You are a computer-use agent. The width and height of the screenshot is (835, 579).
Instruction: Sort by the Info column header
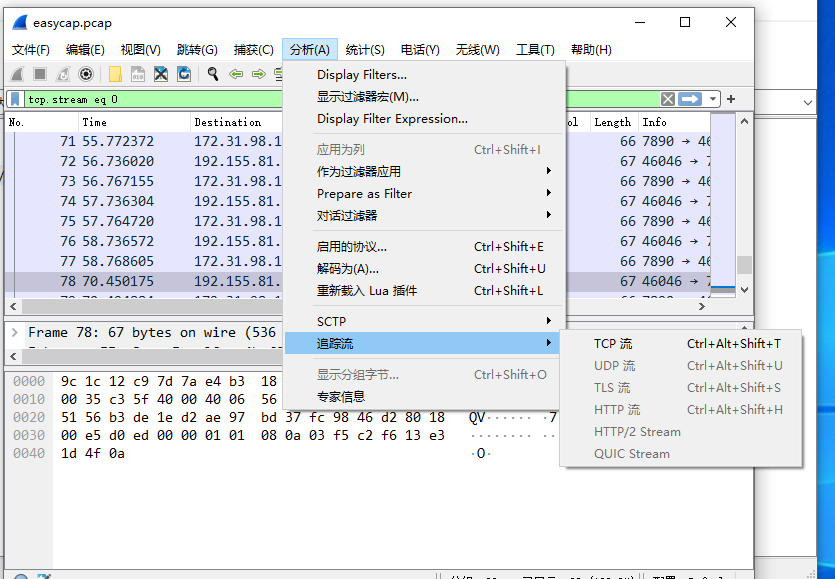[675, 122]
